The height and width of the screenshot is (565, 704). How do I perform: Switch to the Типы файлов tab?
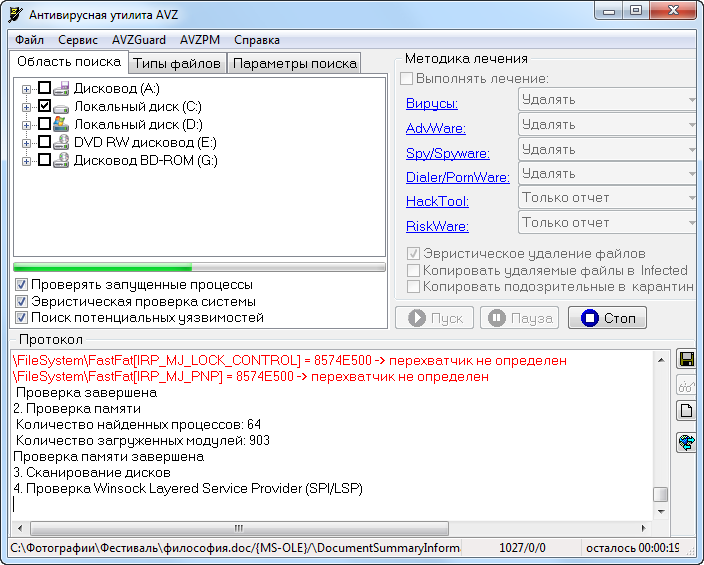[x=177, y=64]
